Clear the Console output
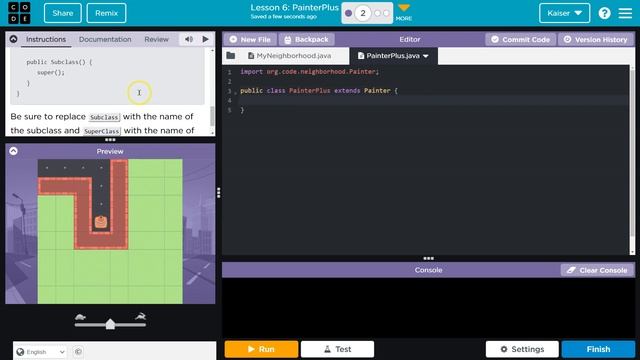This screenshot has height=360, width=640. [597, 270]
